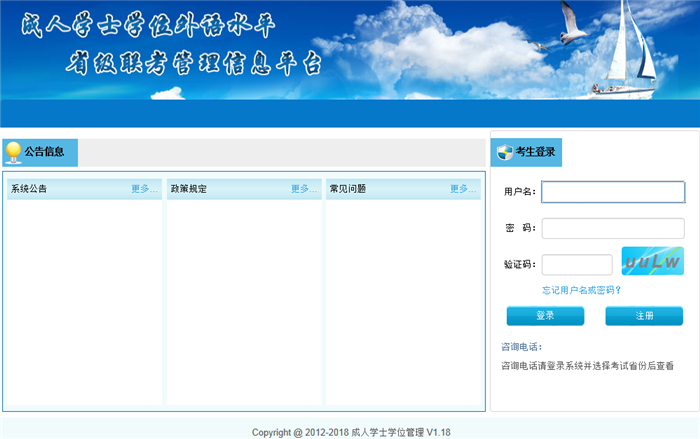Screen dimensions: 700x439
Task: Click the copyright footer text
Action: [351, 432]
